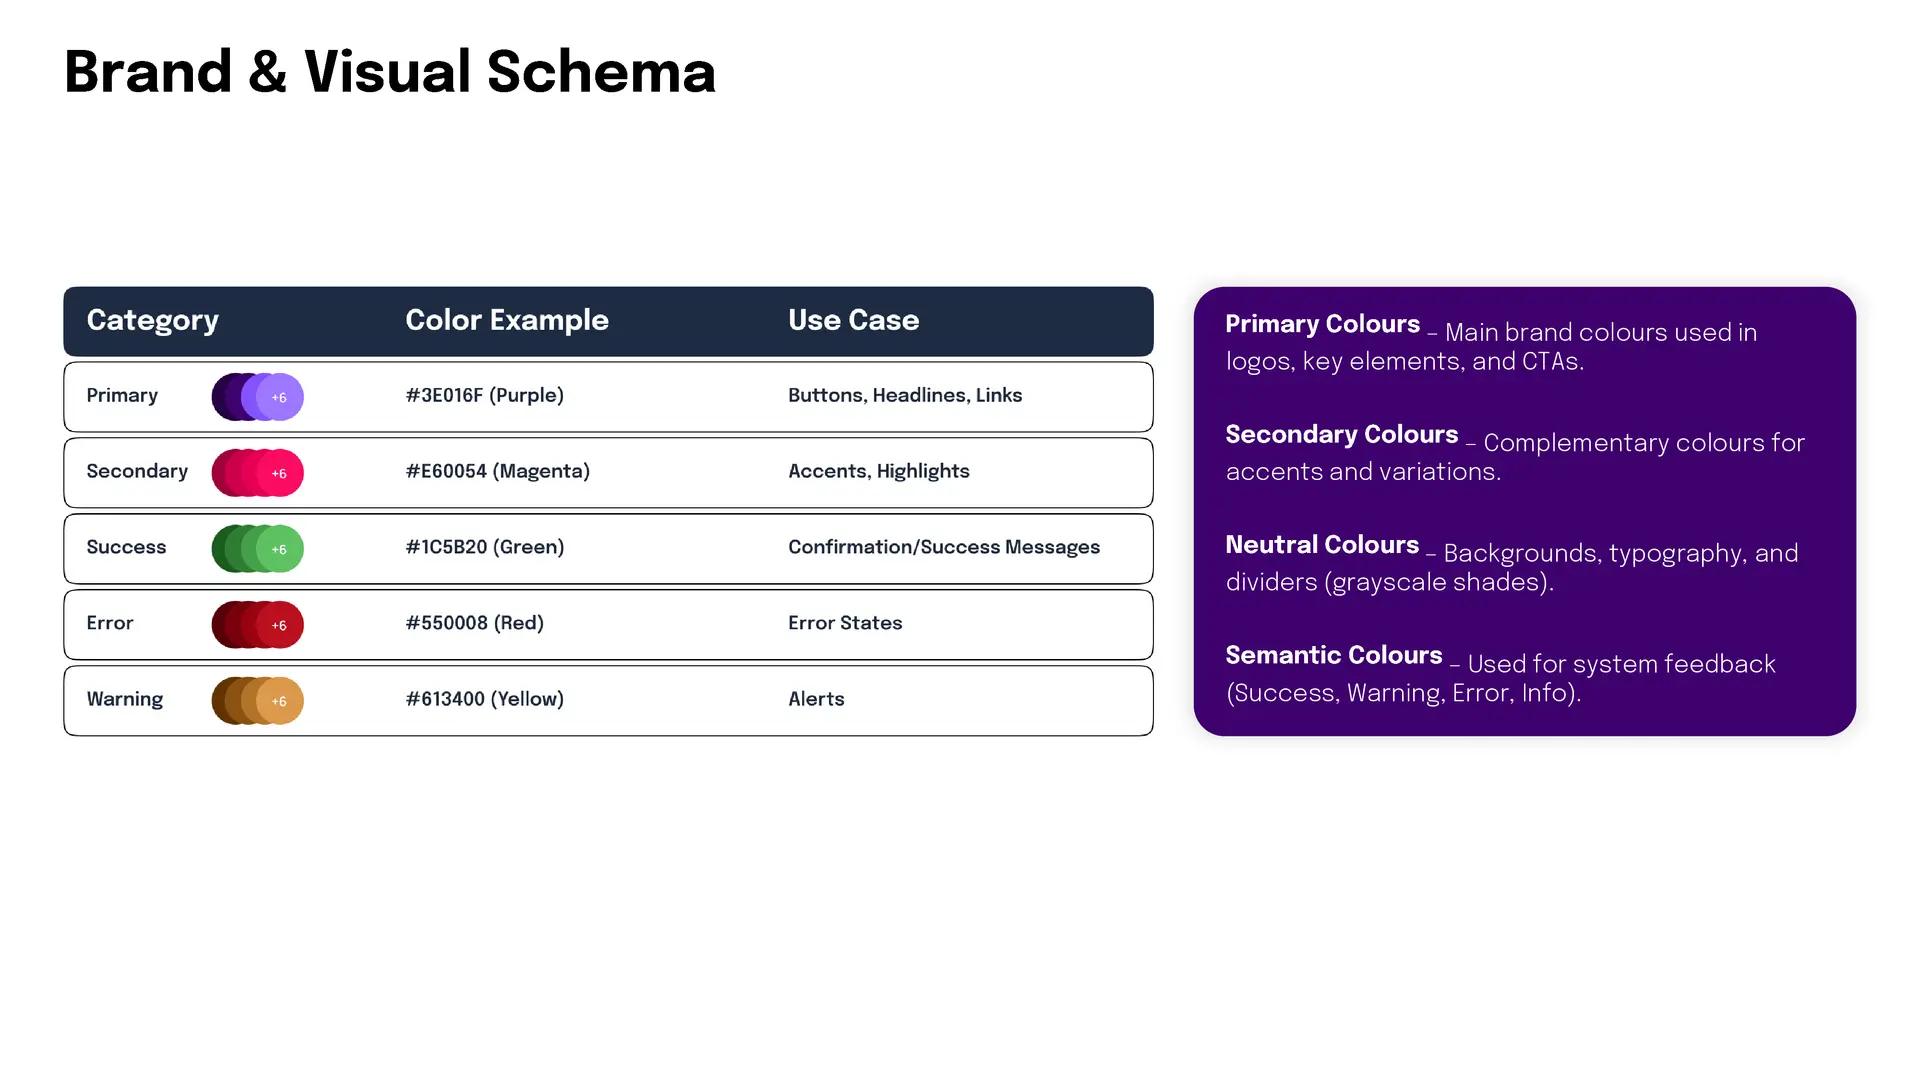Click the Category column header
Screen dimensions: 1920x1080
152,321
